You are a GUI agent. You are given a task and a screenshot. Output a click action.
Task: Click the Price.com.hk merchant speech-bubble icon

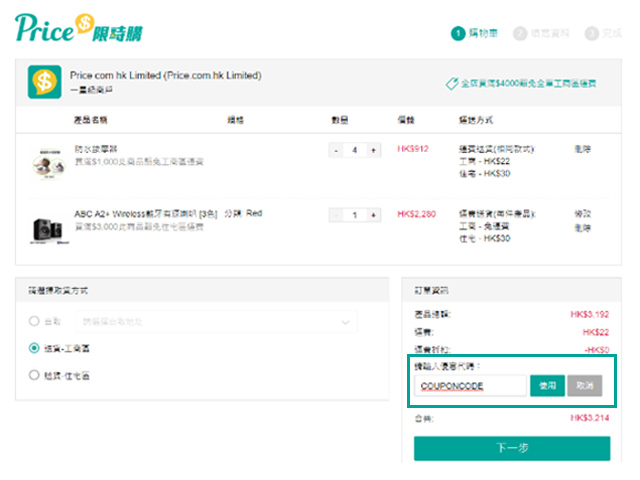tap(45, 83)
